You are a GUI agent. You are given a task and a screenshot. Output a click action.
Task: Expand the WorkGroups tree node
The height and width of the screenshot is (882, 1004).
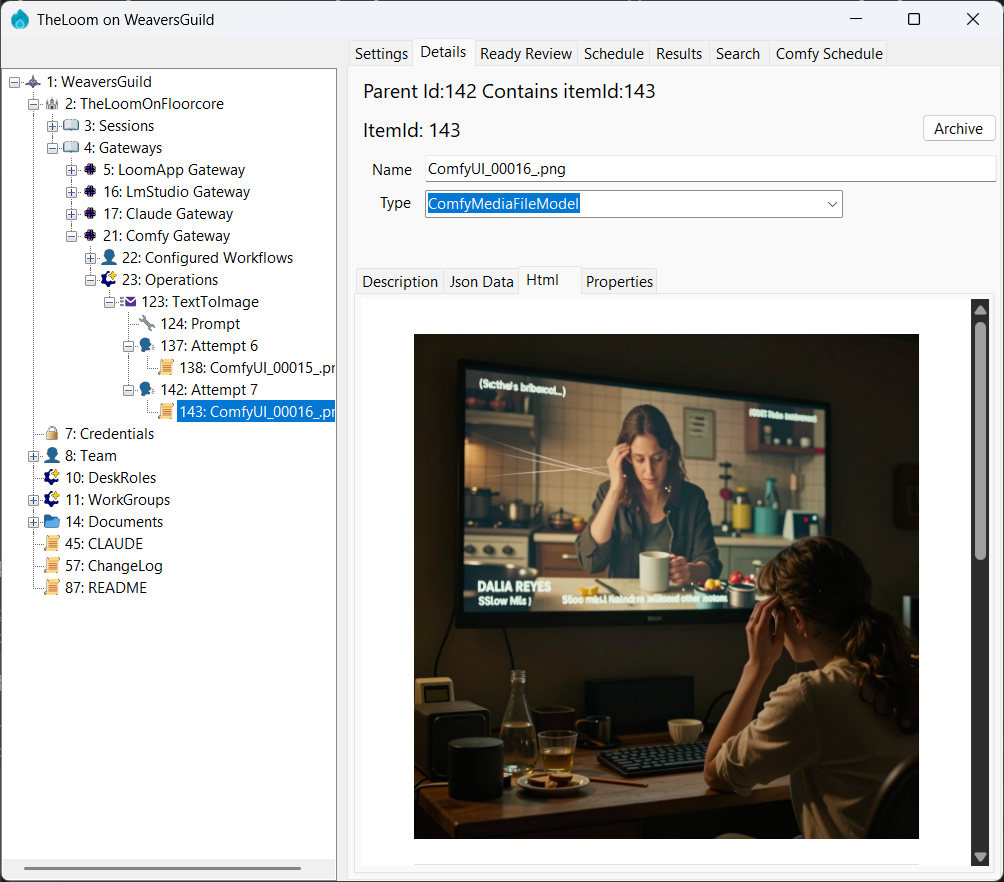click(33, 500)
